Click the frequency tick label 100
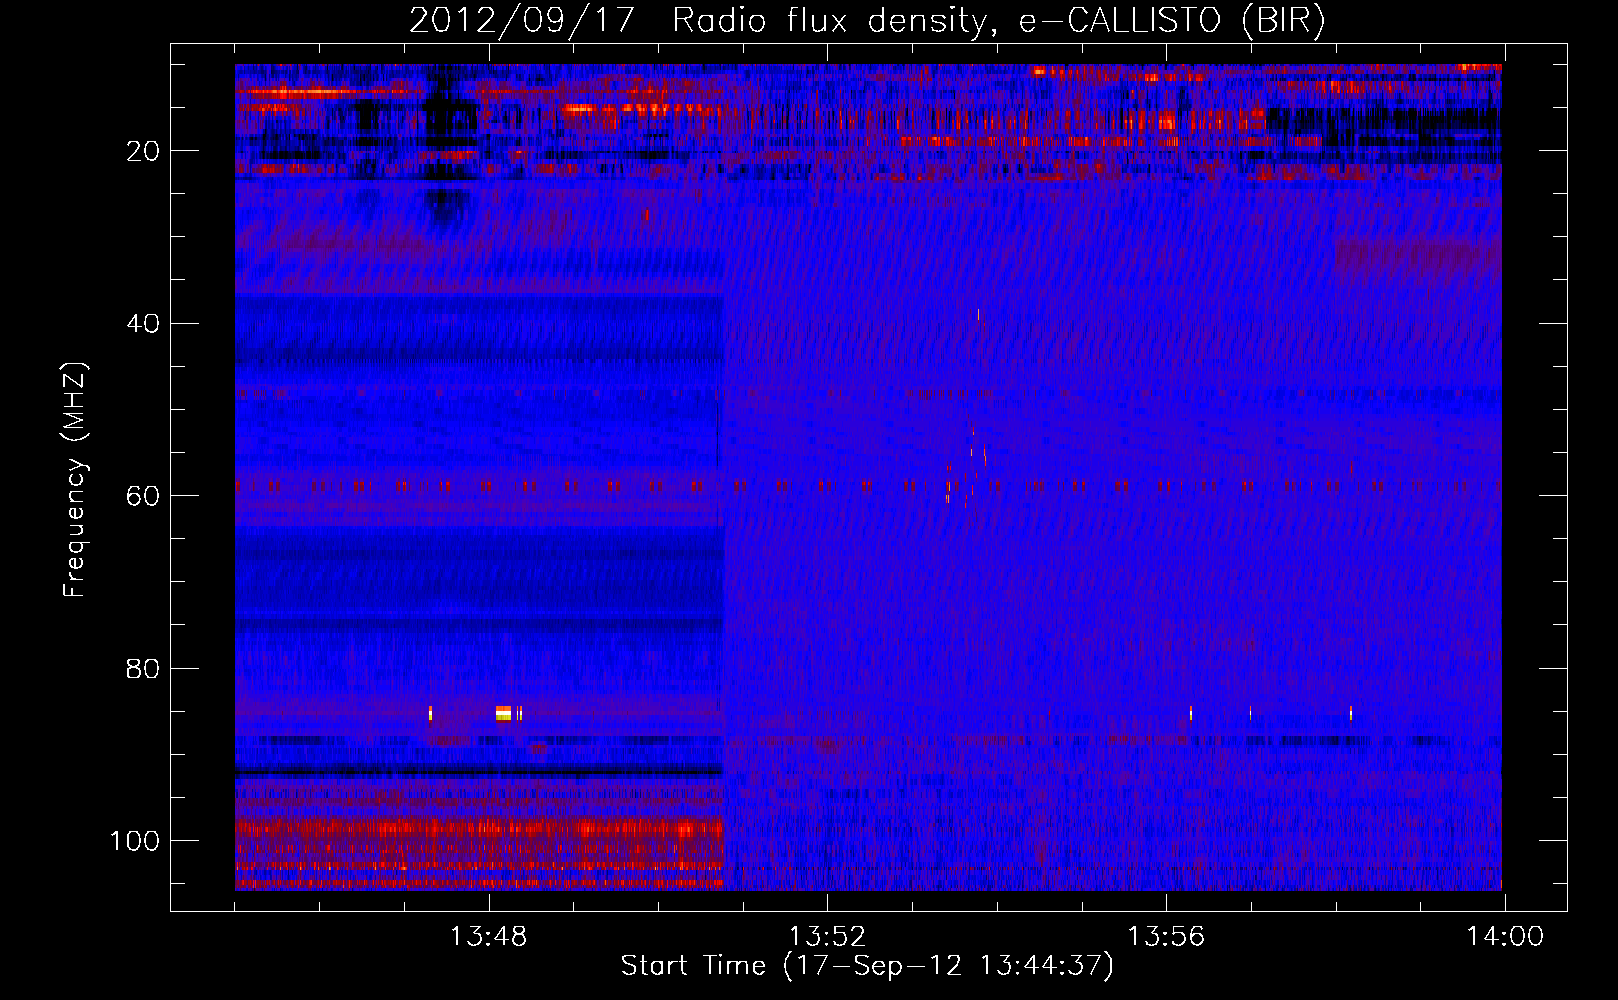Screen dimensions: 1618x1000 point(136,841)
